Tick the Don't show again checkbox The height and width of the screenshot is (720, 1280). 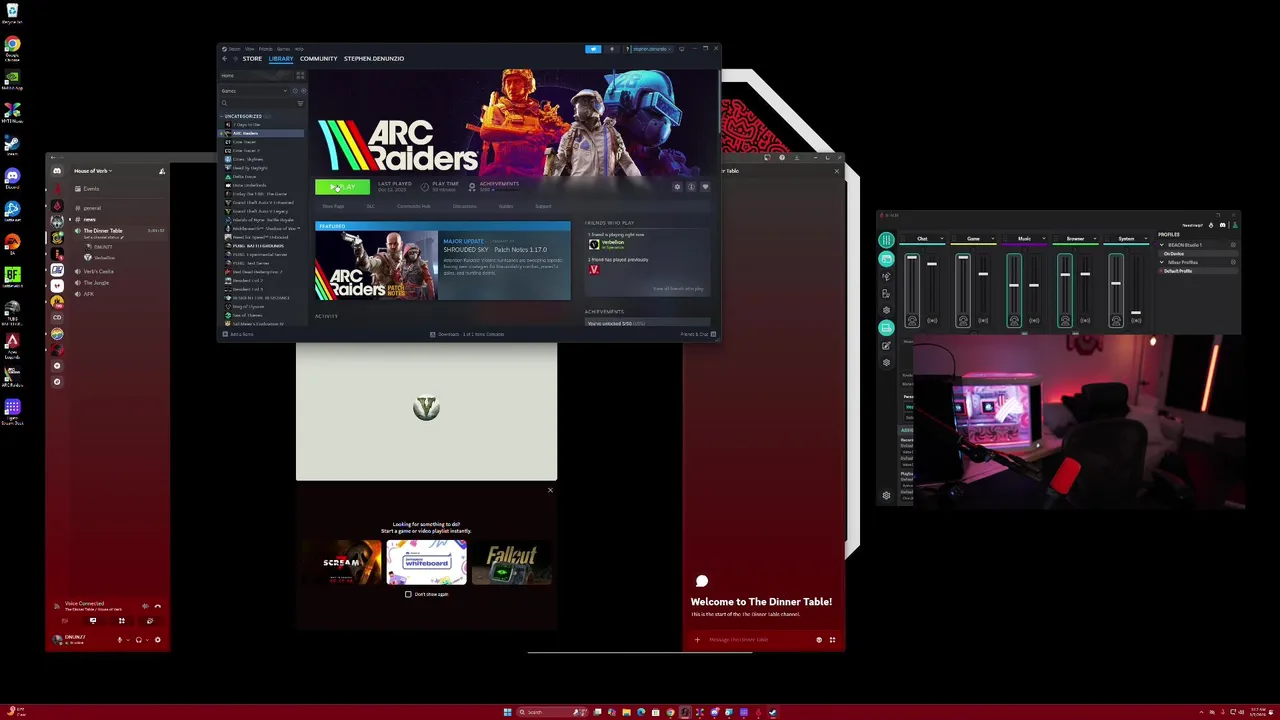click(x=408, y=594)
